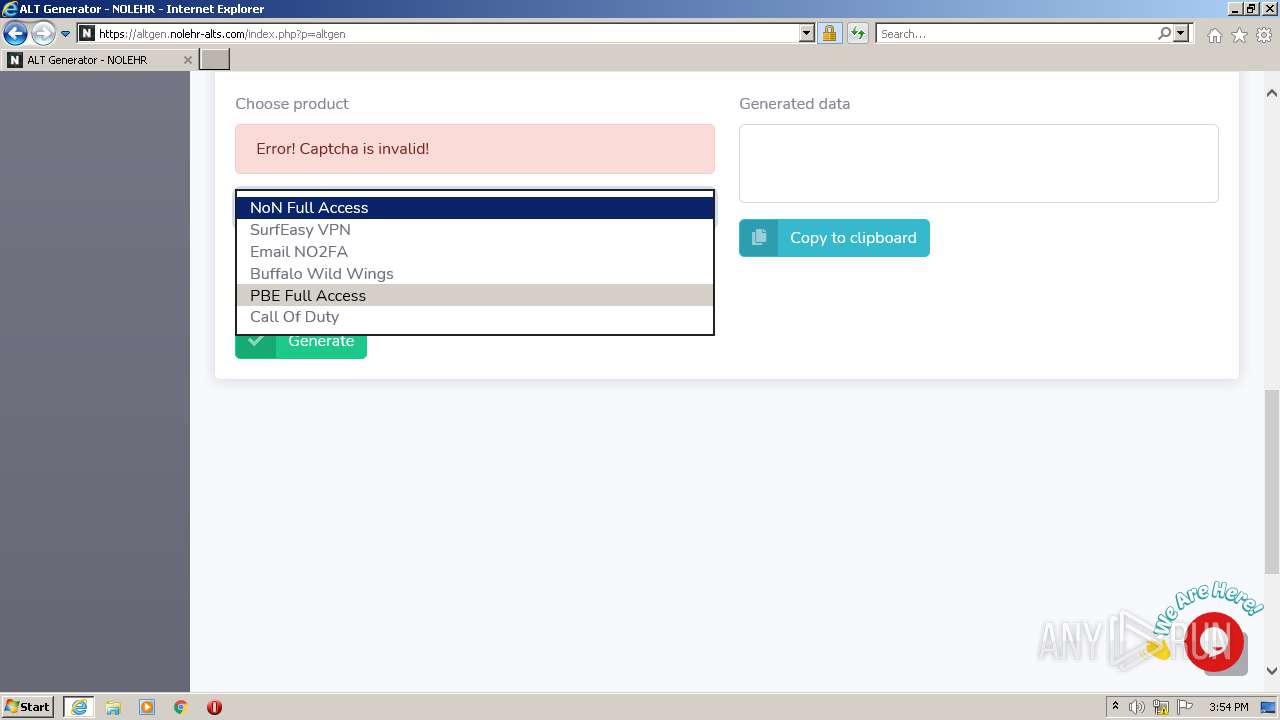This screenshot has width=1280, height=720.
Task: Click the volume speaker tray icon
Action: tap(1137, 707)
